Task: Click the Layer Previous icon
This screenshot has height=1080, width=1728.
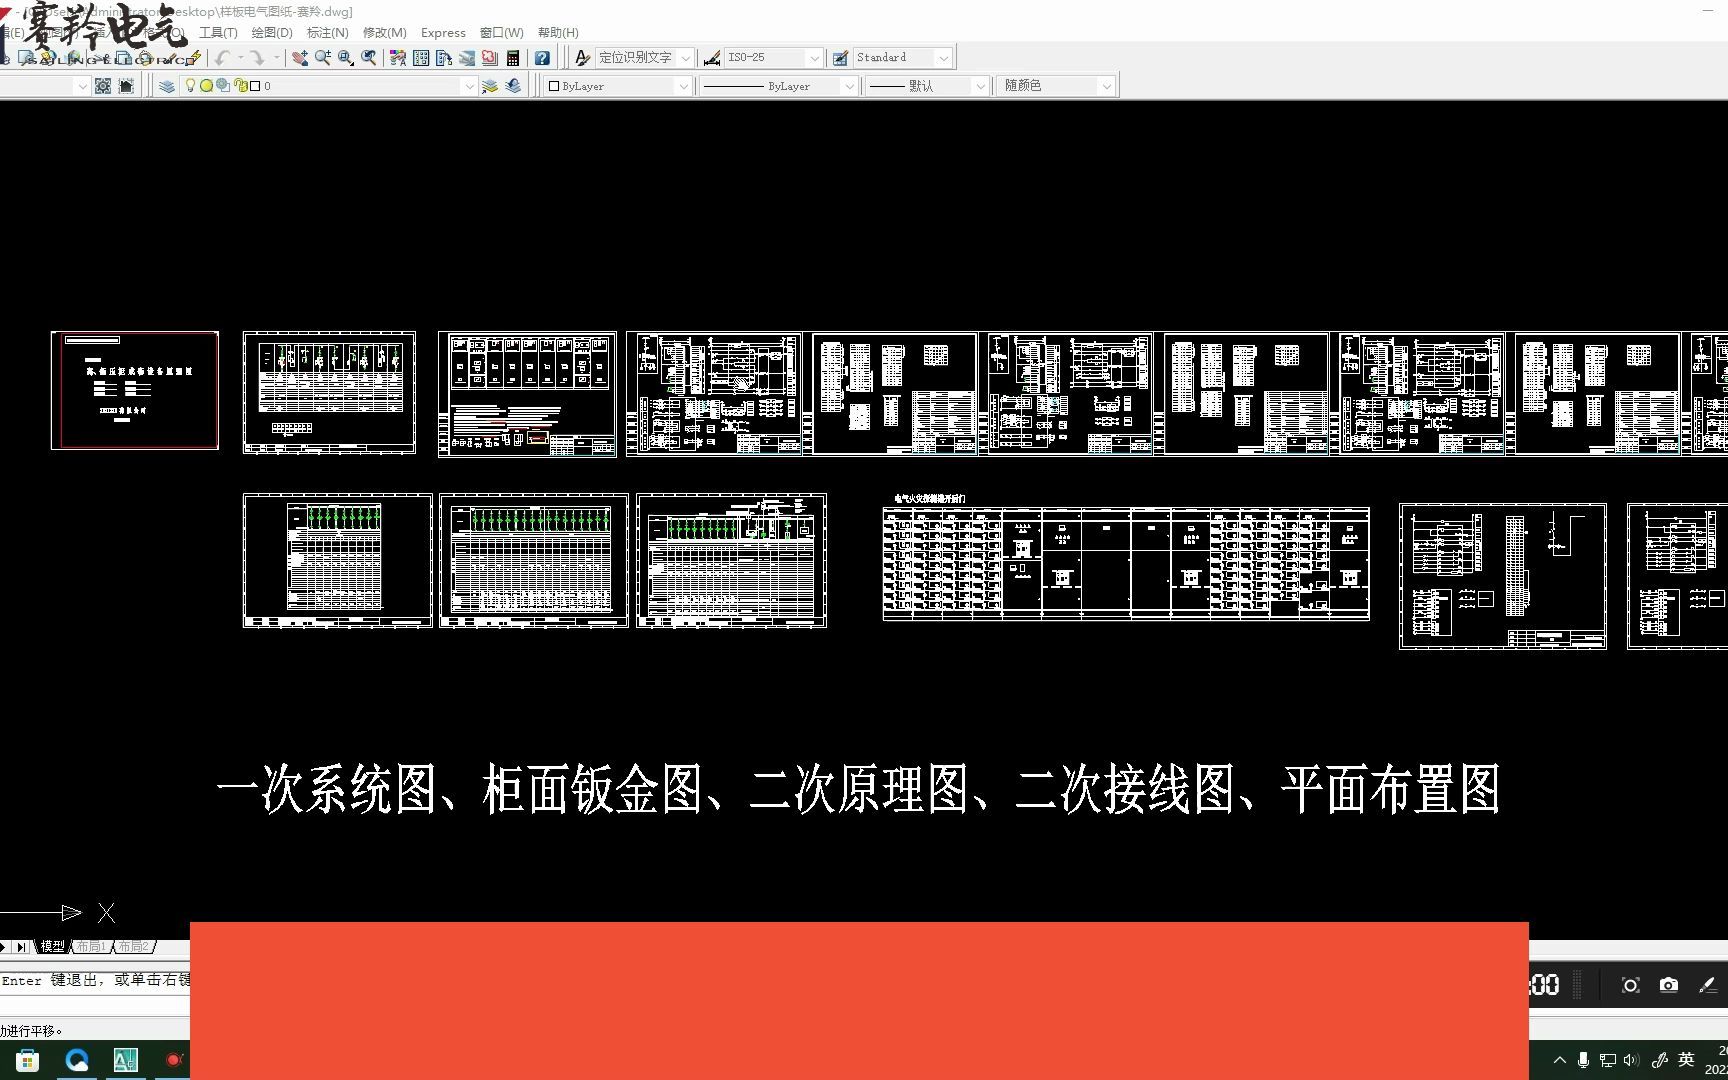Action: [x=513, y=86]
